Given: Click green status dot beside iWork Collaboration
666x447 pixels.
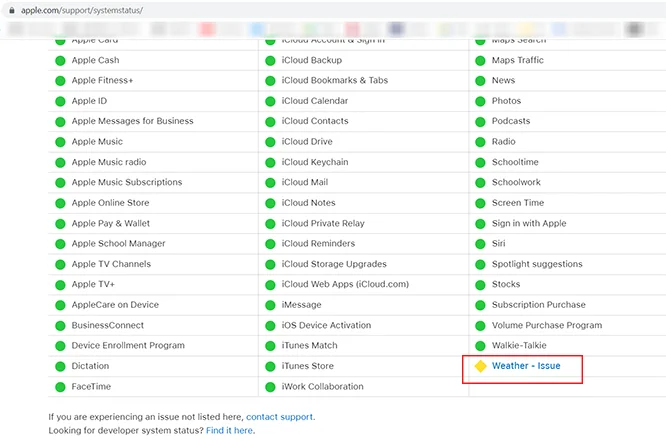Looking at the screenshot, I should tap(270, 387).
